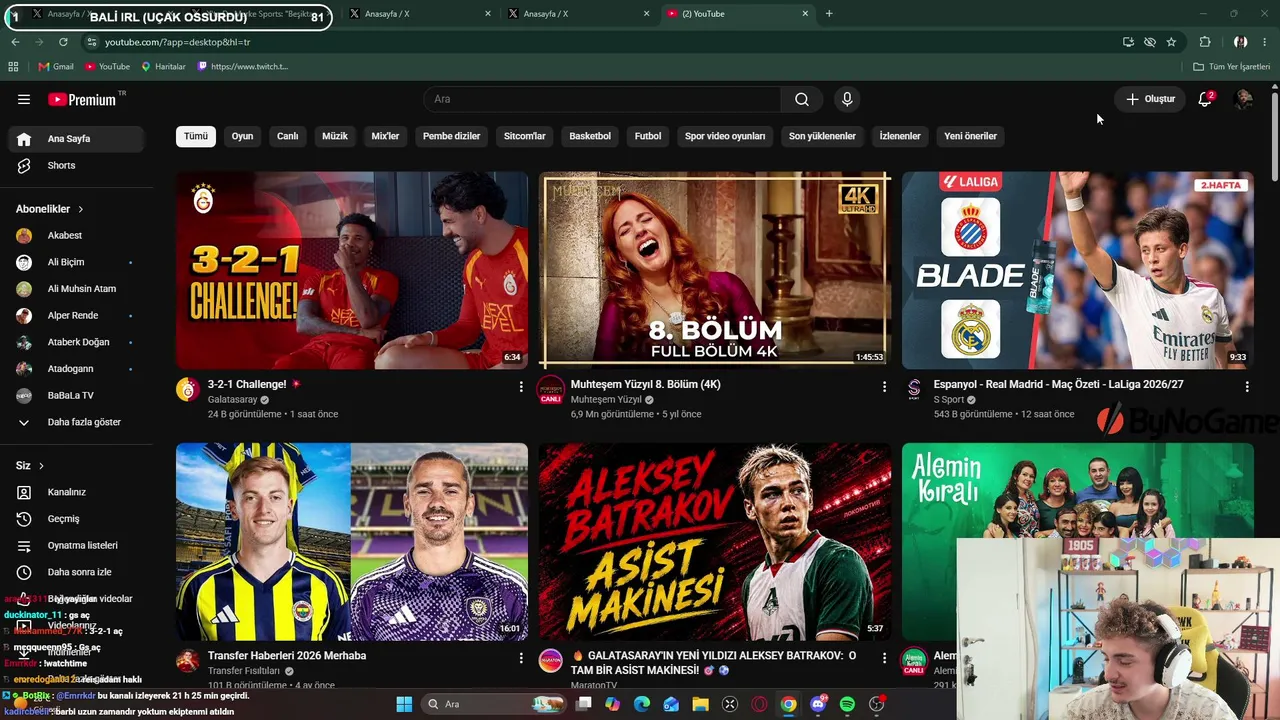Image resolution: width=1280 pixels, height=720 pixels.
Task: Play the Muhteşem Yüzyıl 8. Bölüm thumbnail
Action: [715, 270]
